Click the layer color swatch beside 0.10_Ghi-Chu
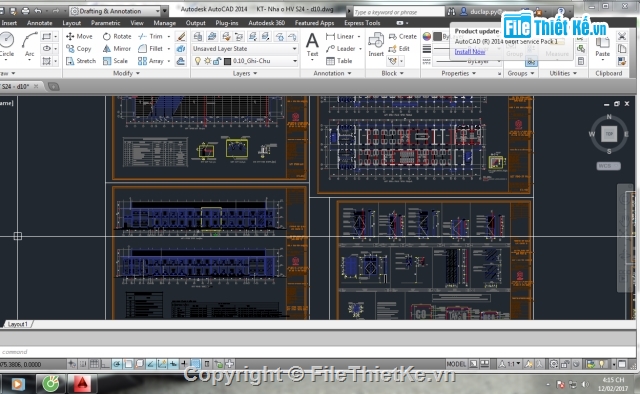The height and width of the screenshot is (394, 640). [228, 61]
